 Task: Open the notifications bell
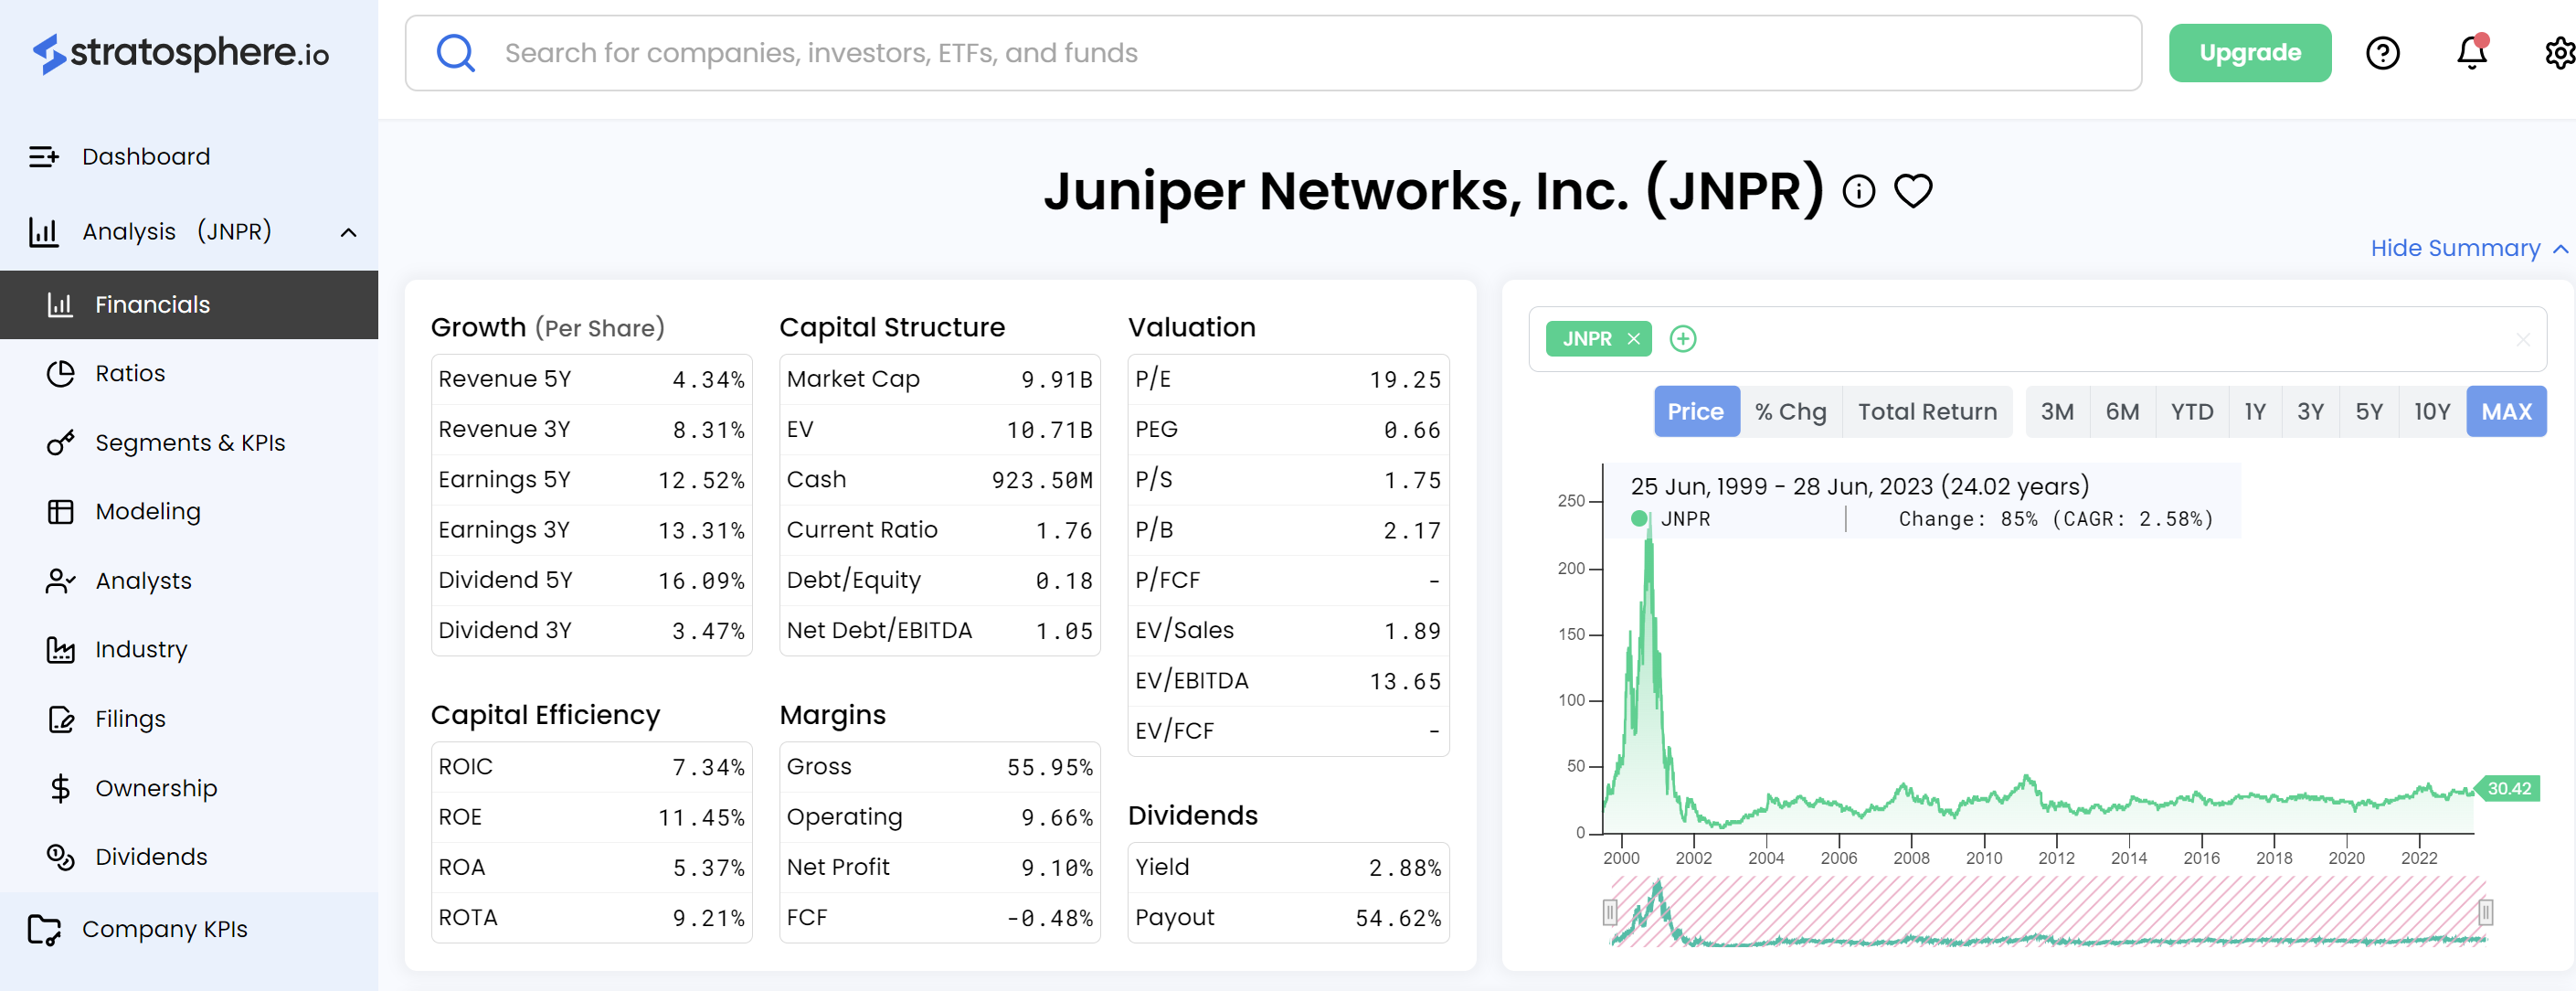2471,52
